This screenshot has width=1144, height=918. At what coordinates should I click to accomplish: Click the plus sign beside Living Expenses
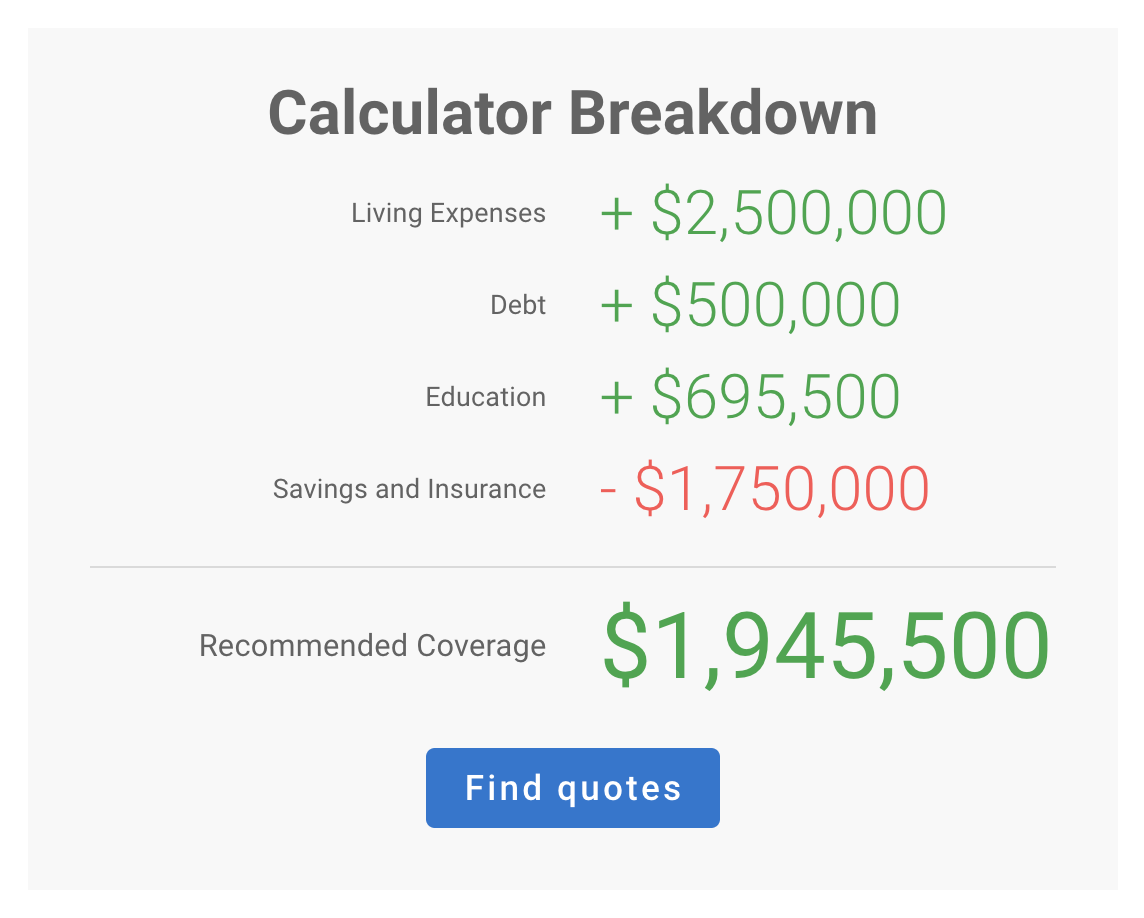coord(617,215)
